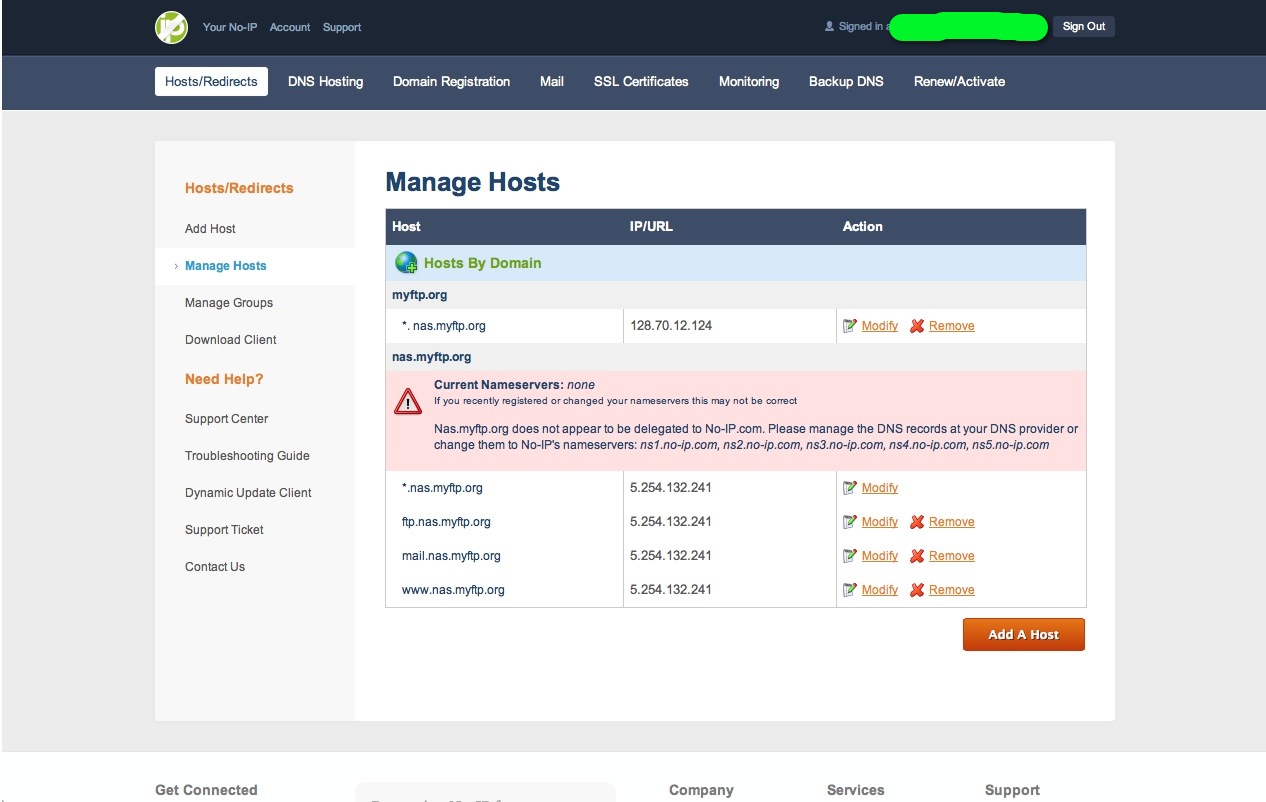
Task: Select Manage Hosts in the sidebar
Action: point(226,266)
